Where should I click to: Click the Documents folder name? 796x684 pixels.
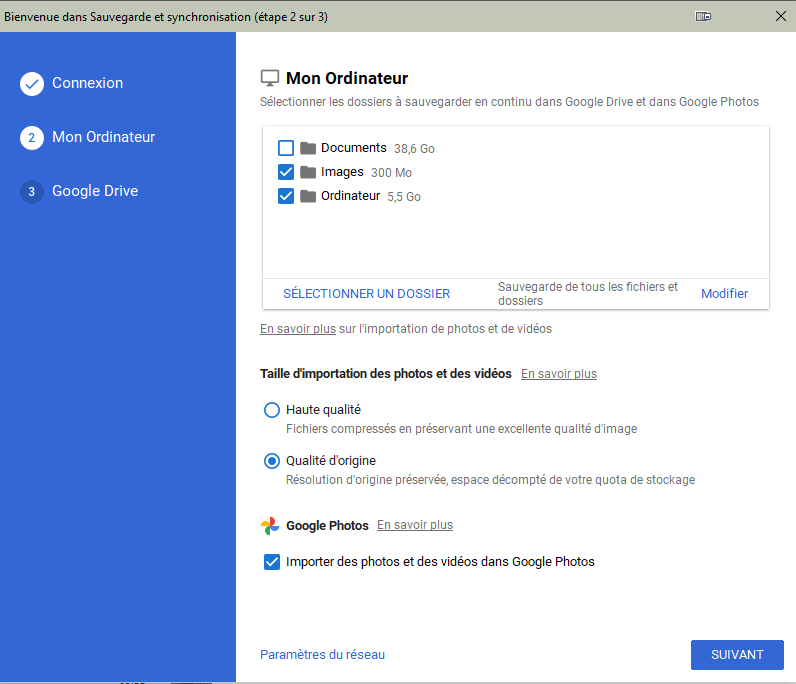(x=354, y=148)
